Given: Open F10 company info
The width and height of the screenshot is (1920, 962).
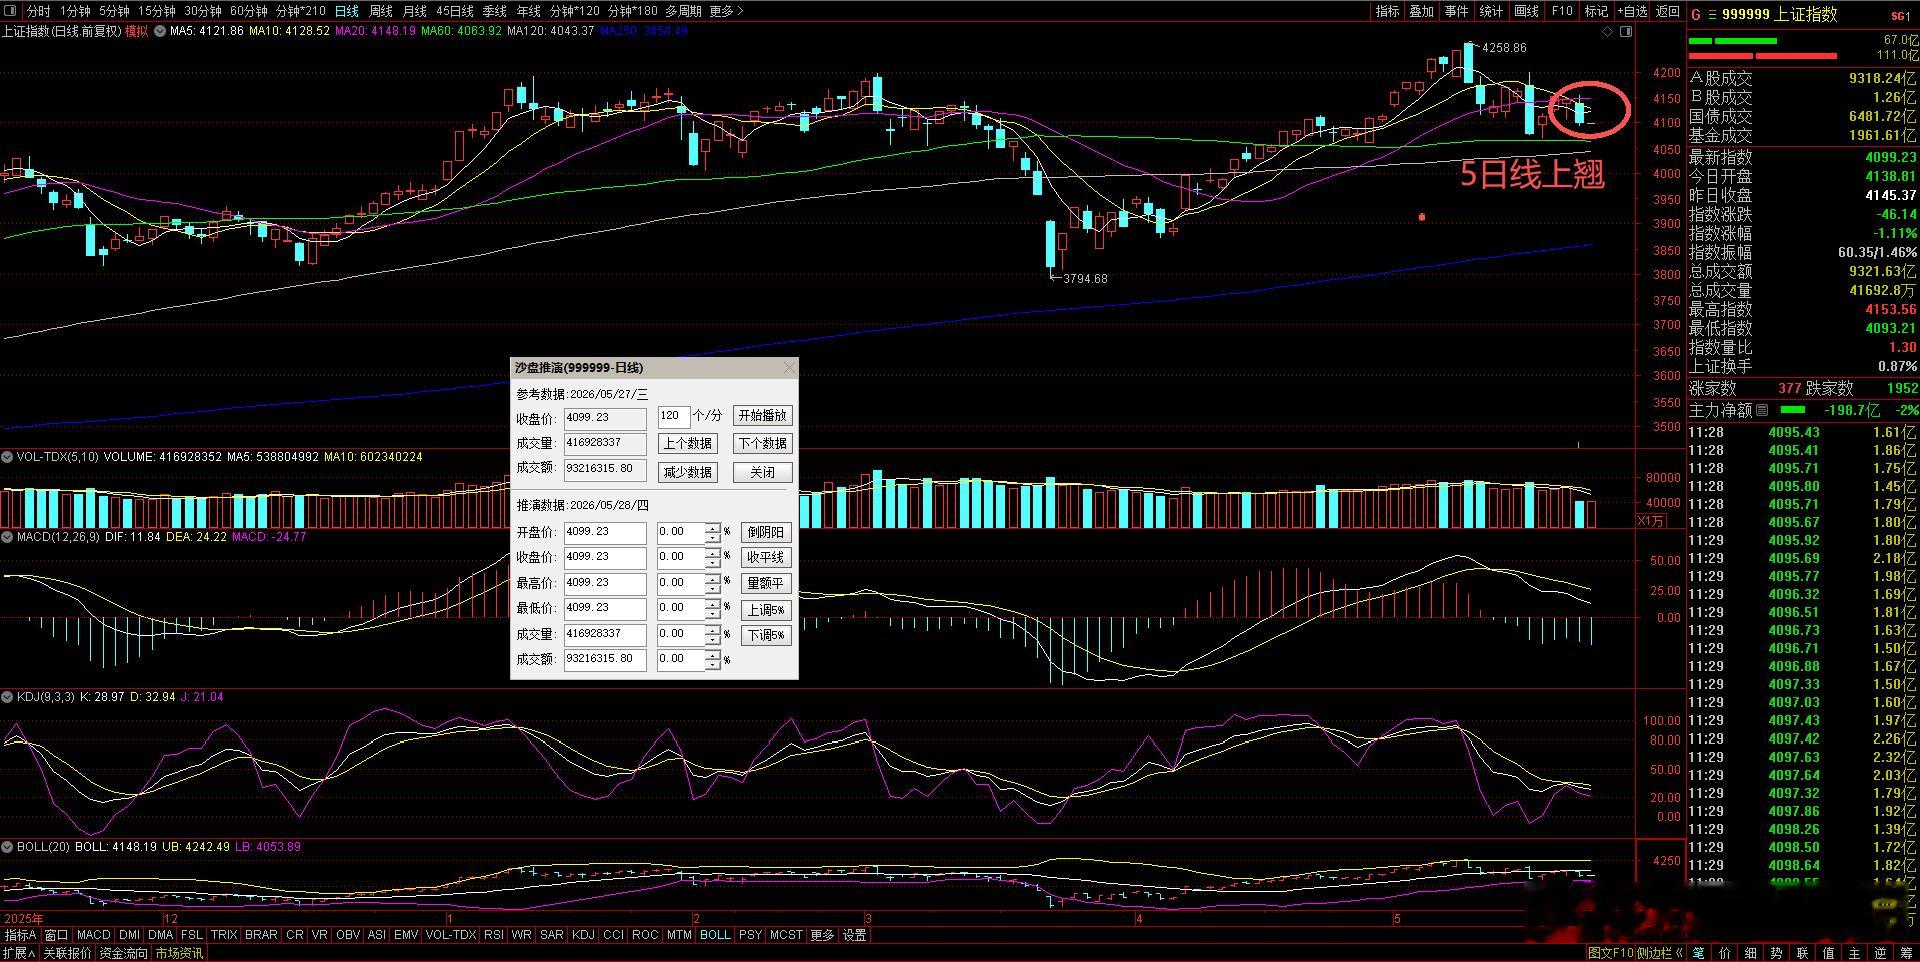Looking at the screenshot, I should coord(1562,11).
